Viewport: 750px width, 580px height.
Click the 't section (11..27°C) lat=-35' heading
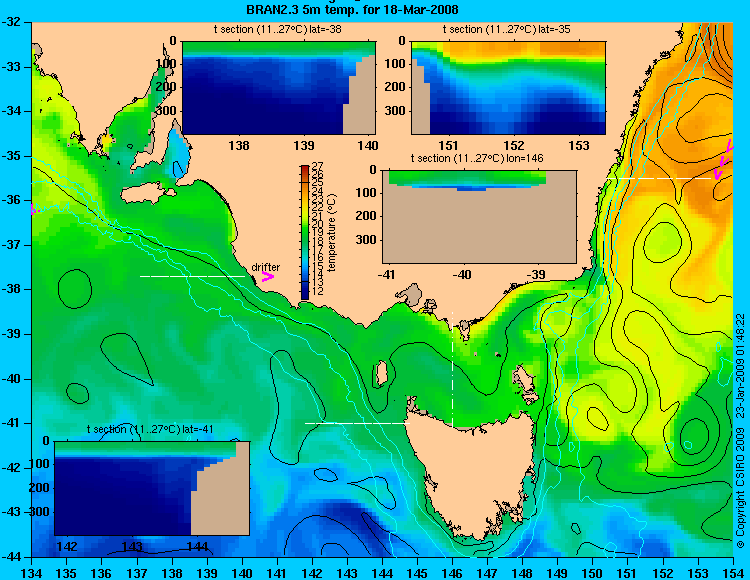507,29
